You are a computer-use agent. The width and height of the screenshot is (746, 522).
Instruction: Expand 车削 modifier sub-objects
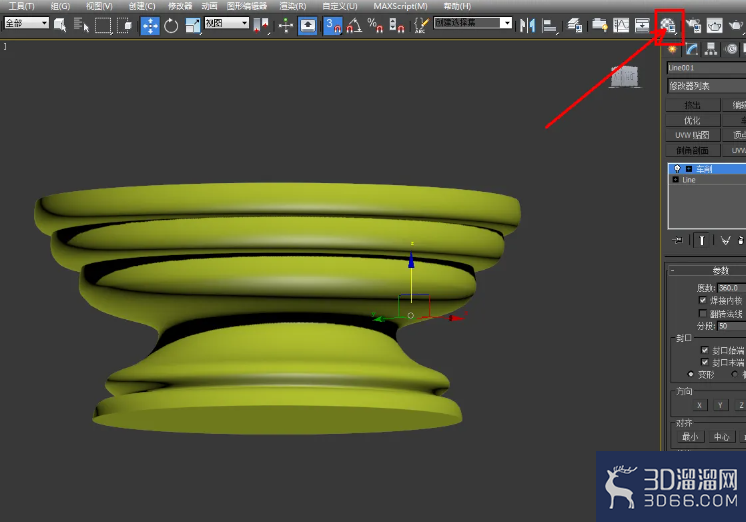click(688, 169)
